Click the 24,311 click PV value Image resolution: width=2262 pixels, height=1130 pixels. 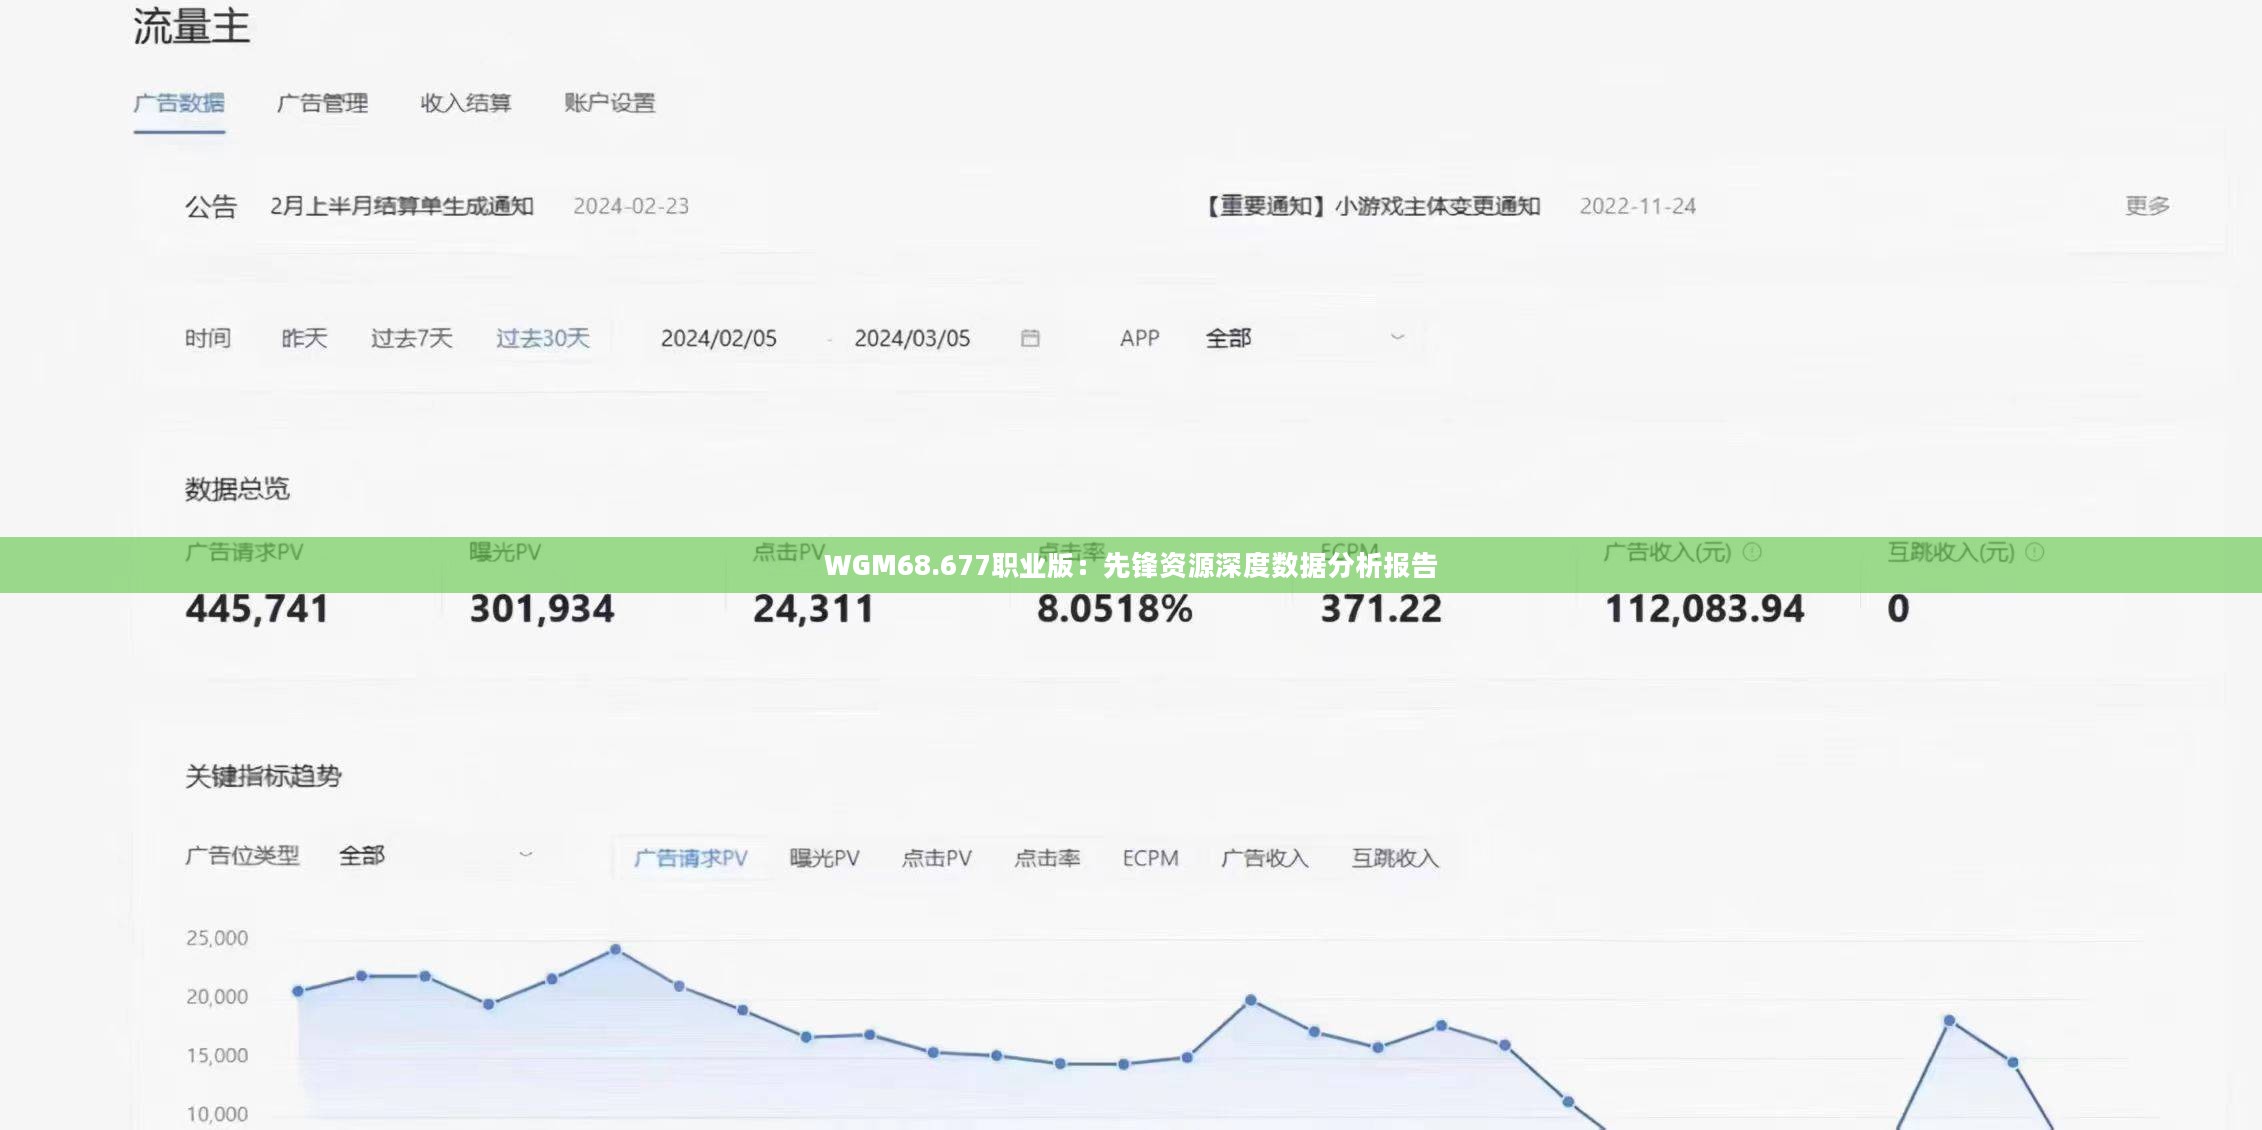[814, 609]
